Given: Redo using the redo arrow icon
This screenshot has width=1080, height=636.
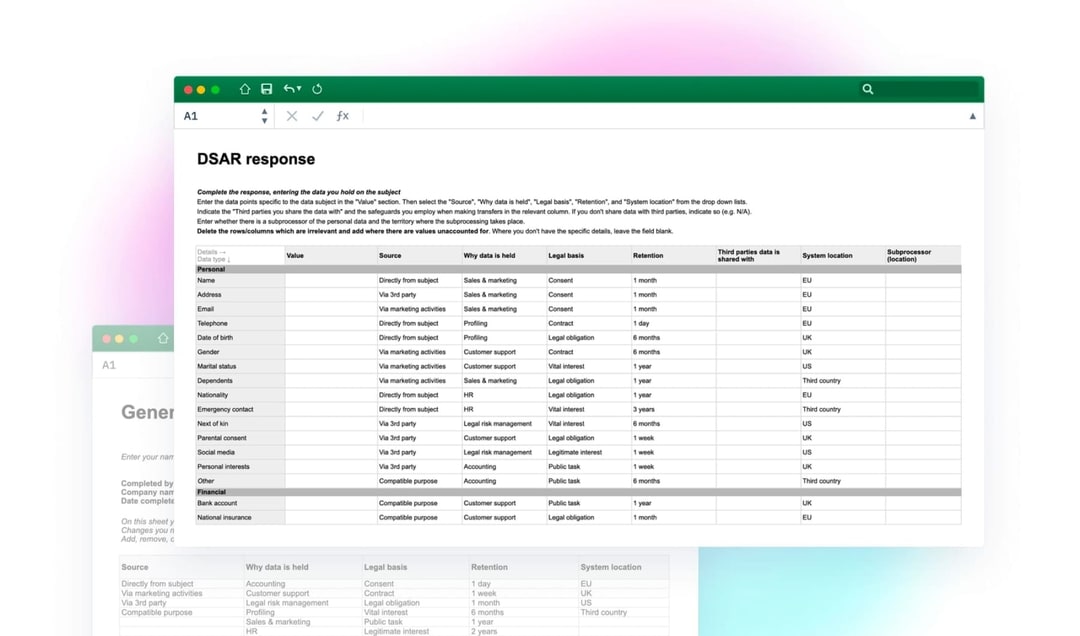Looking at the screenshot, I should coord(317,89).
